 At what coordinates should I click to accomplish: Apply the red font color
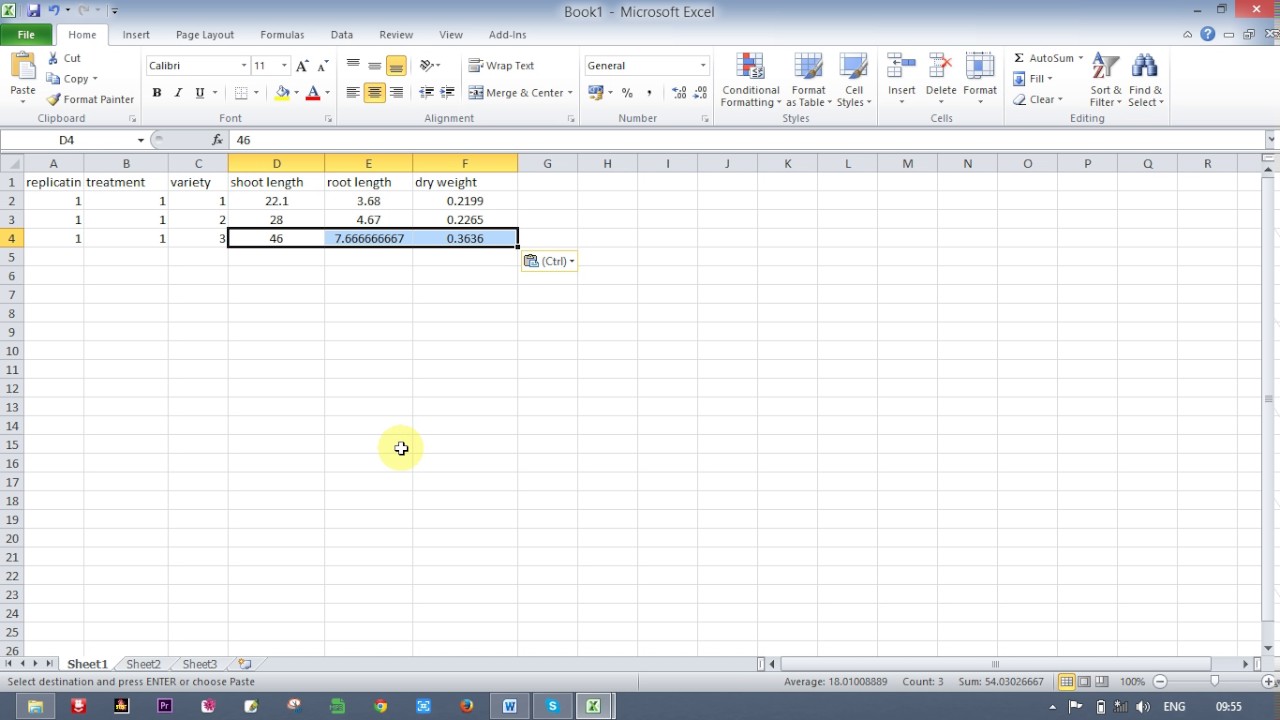tap(313, 93)
